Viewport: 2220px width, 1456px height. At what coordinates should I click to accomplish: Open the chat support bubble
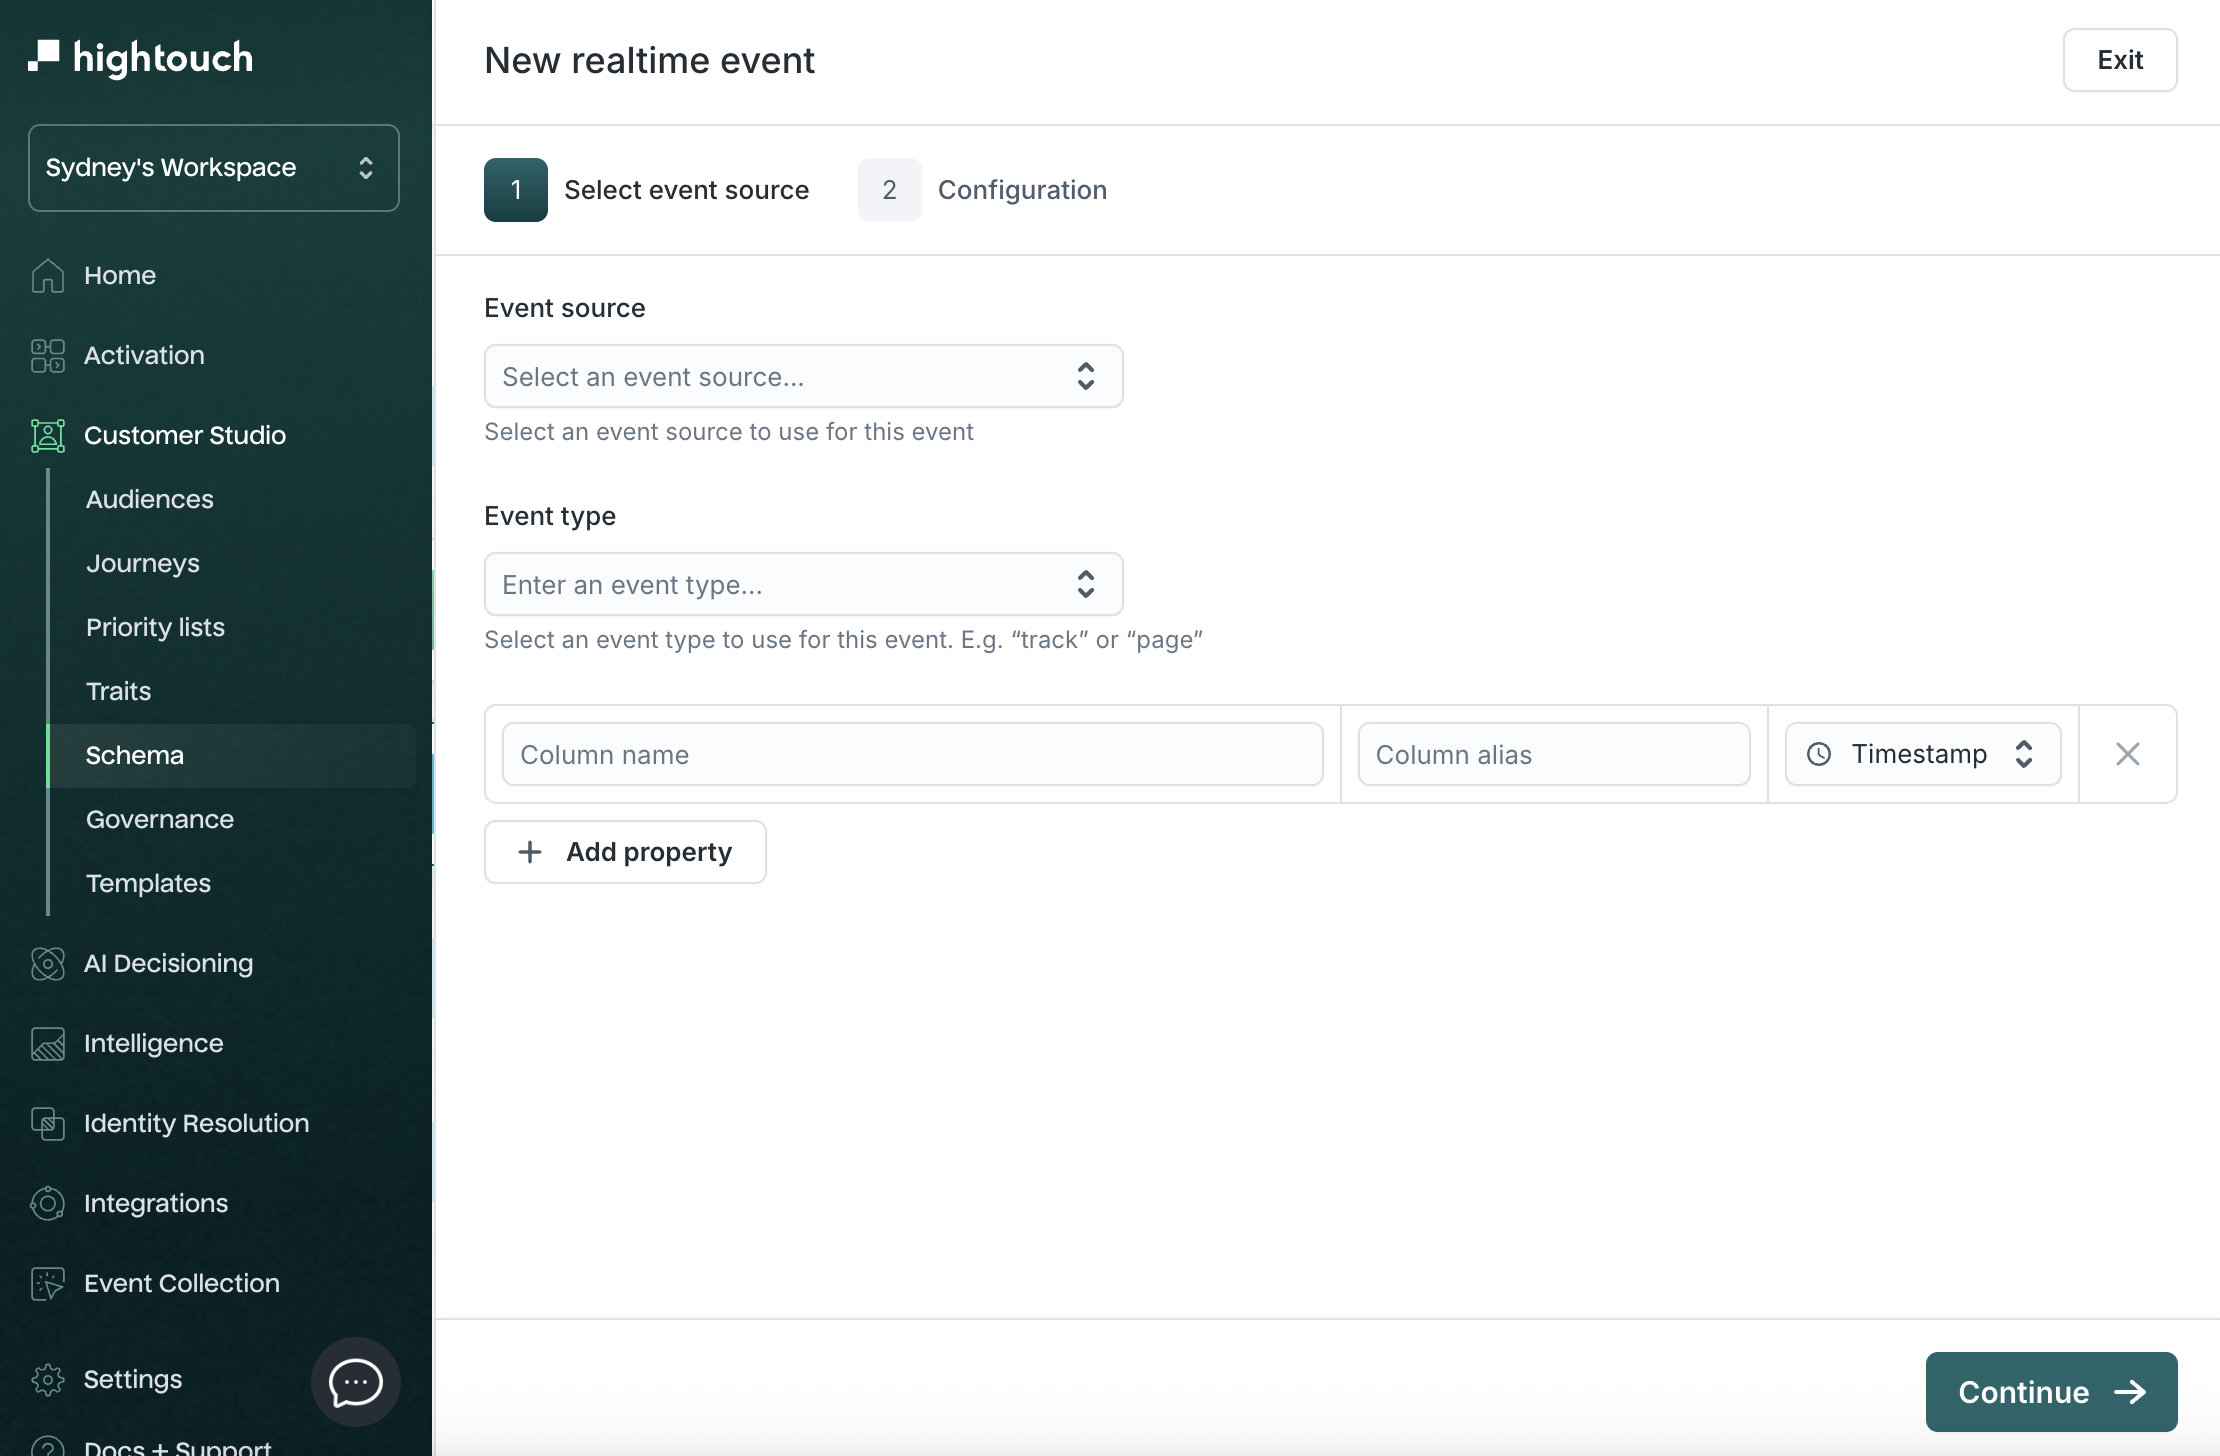pyautogui.click(x=356, y=1383)
